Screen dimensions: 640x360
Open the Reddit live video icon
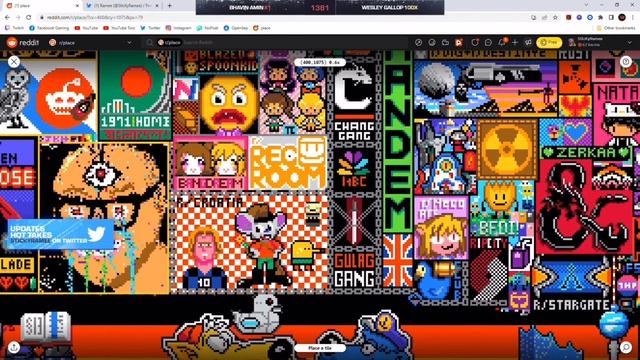459,42
